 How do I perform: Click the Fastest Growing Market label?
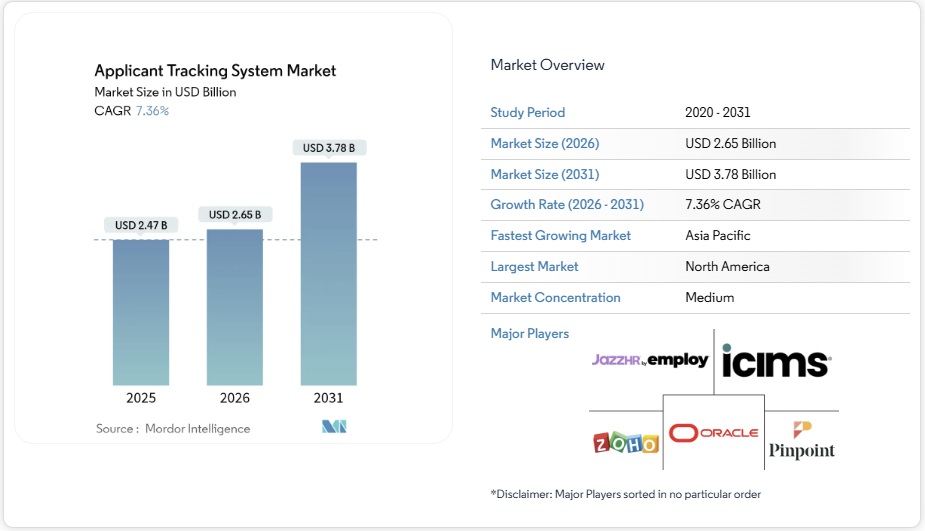click(x=561, y=236)
